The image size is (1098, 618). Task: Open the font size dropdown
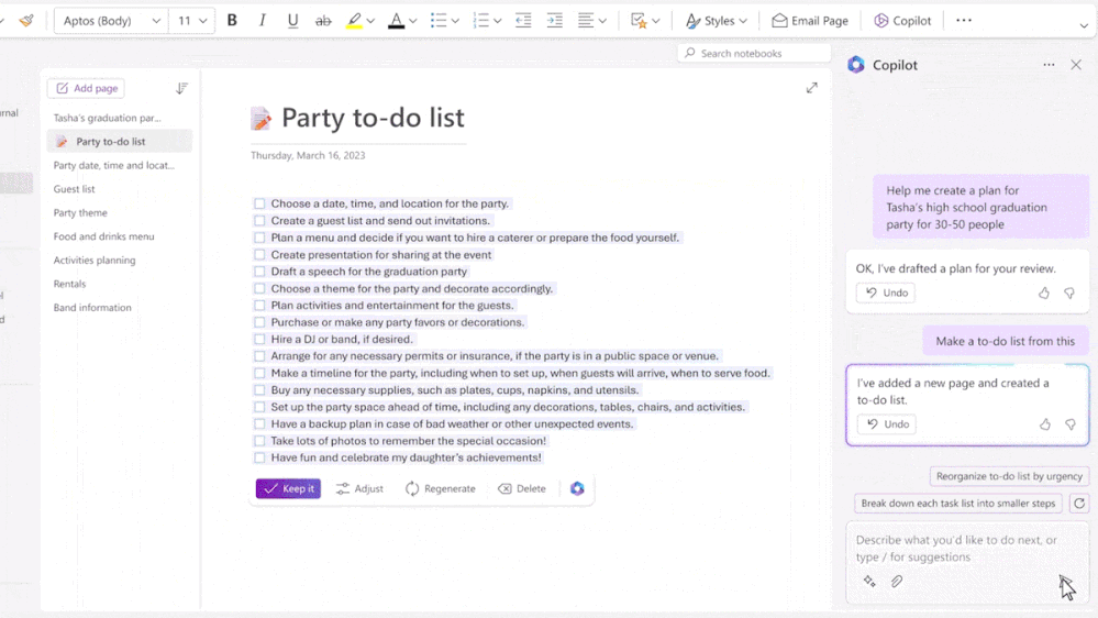[190, 19]
